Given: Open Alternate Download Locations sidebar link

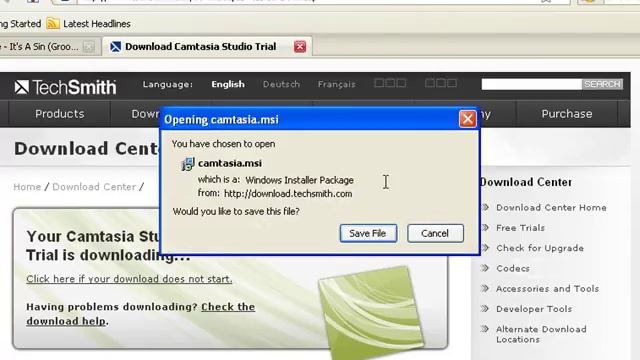Looking at the screenshot, I should [x=541, y=334].
